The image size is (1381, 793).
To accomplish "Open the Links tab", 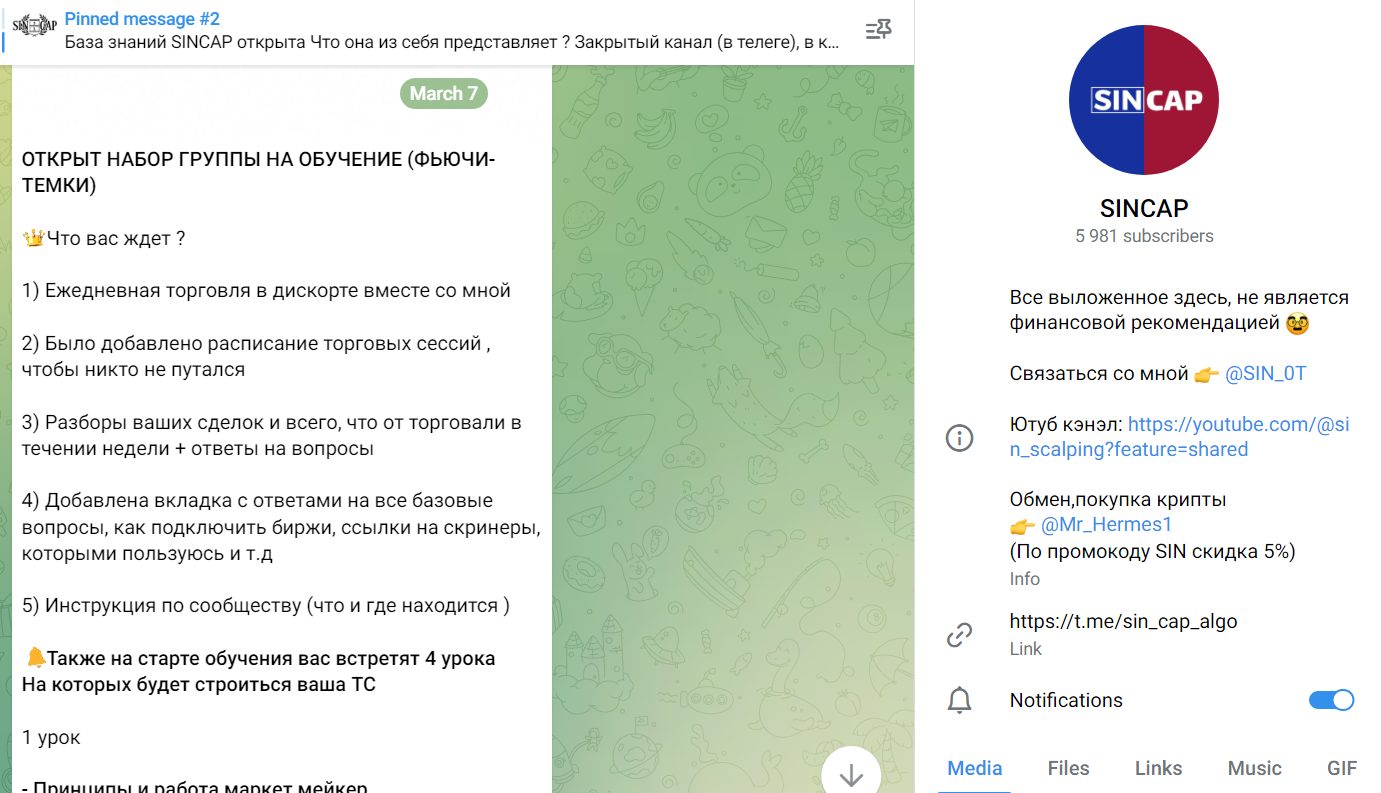I will (x=1158, y=768).
